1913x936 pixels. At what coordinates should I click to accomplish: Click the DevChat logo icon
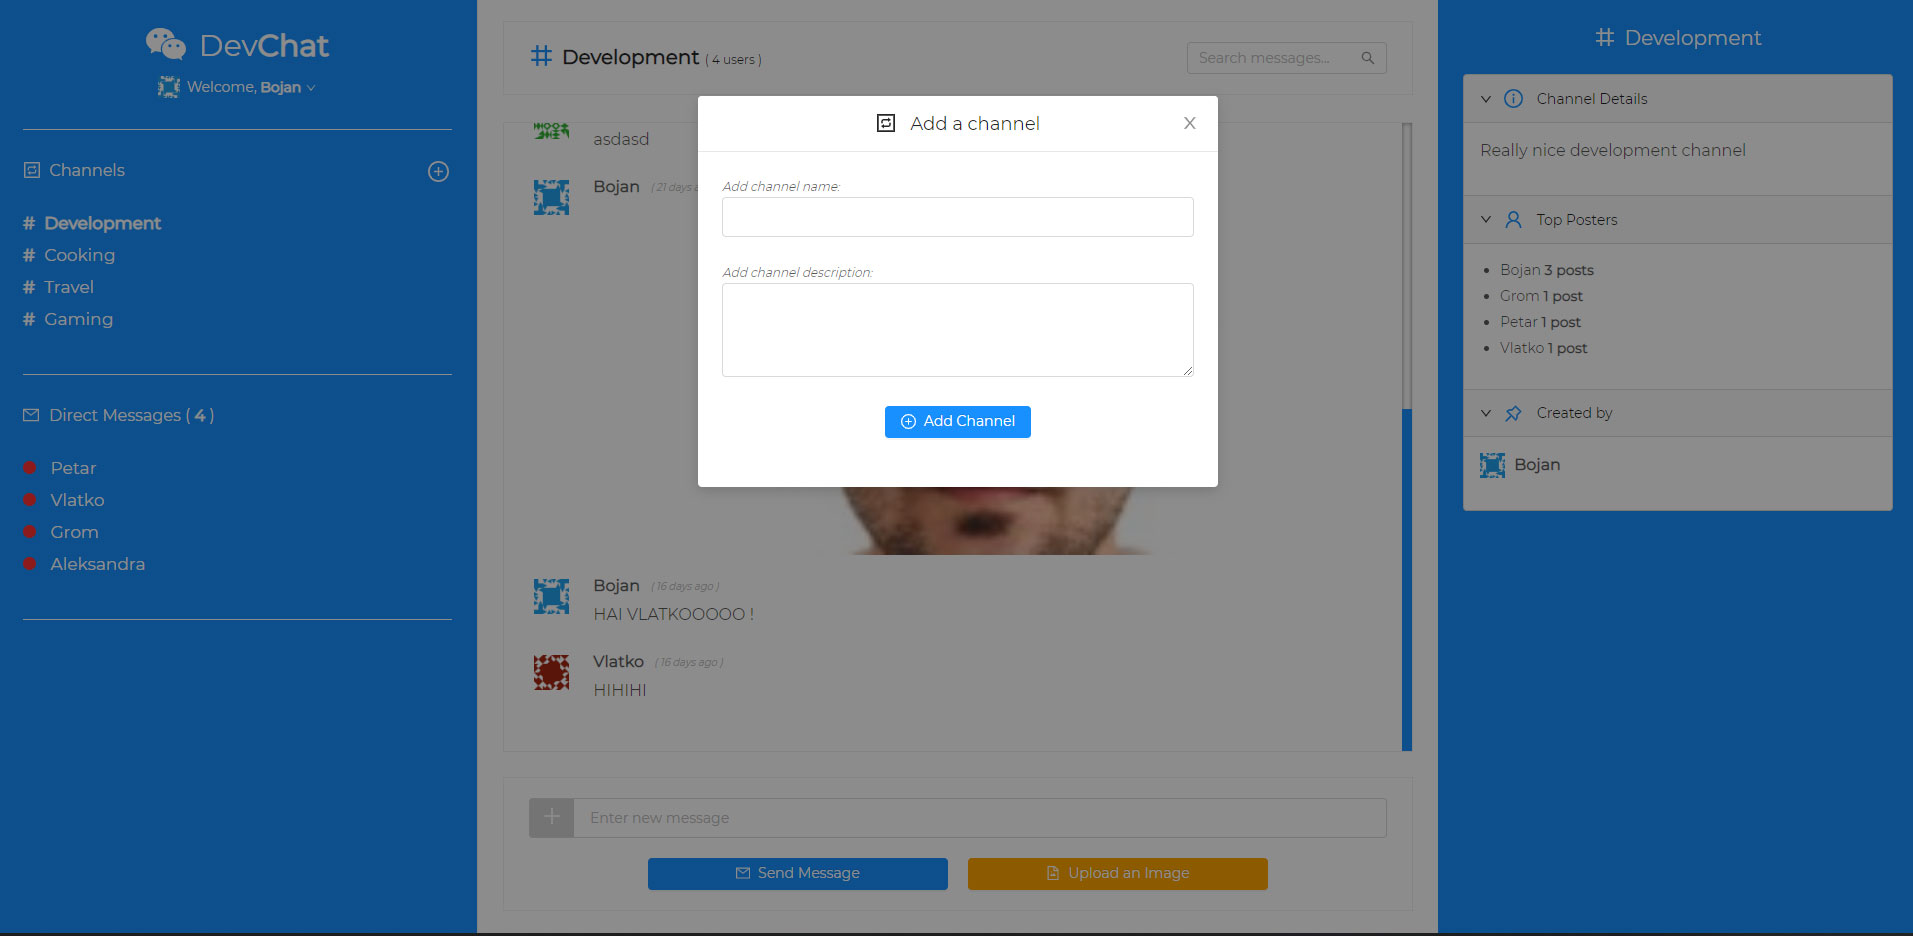pyautogui.click(x=166, y=44)
